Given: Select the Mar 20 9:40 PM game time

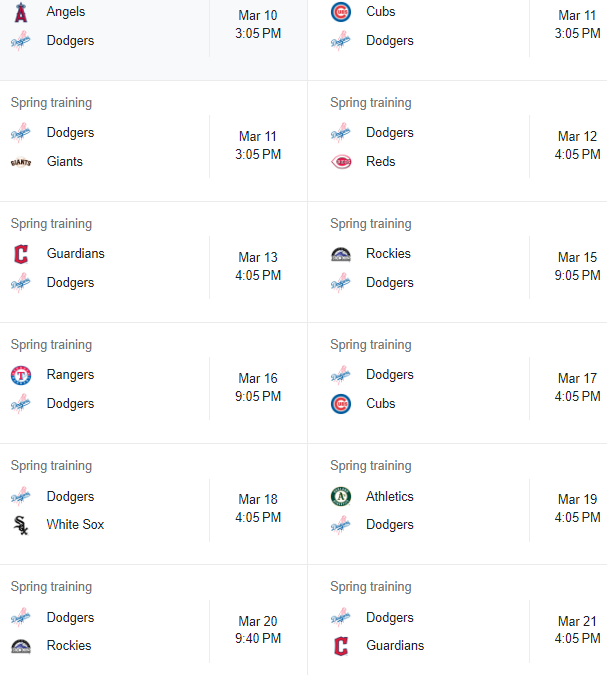Looking at the screenshot, I should pyautogui.click(x=258, y=630).
